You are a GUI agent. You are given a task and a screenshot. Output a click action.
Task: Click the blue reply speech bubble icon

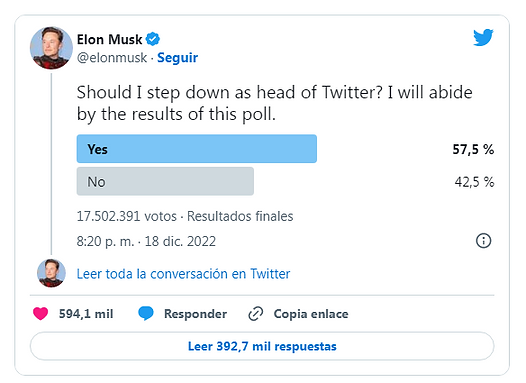point(146,314)
